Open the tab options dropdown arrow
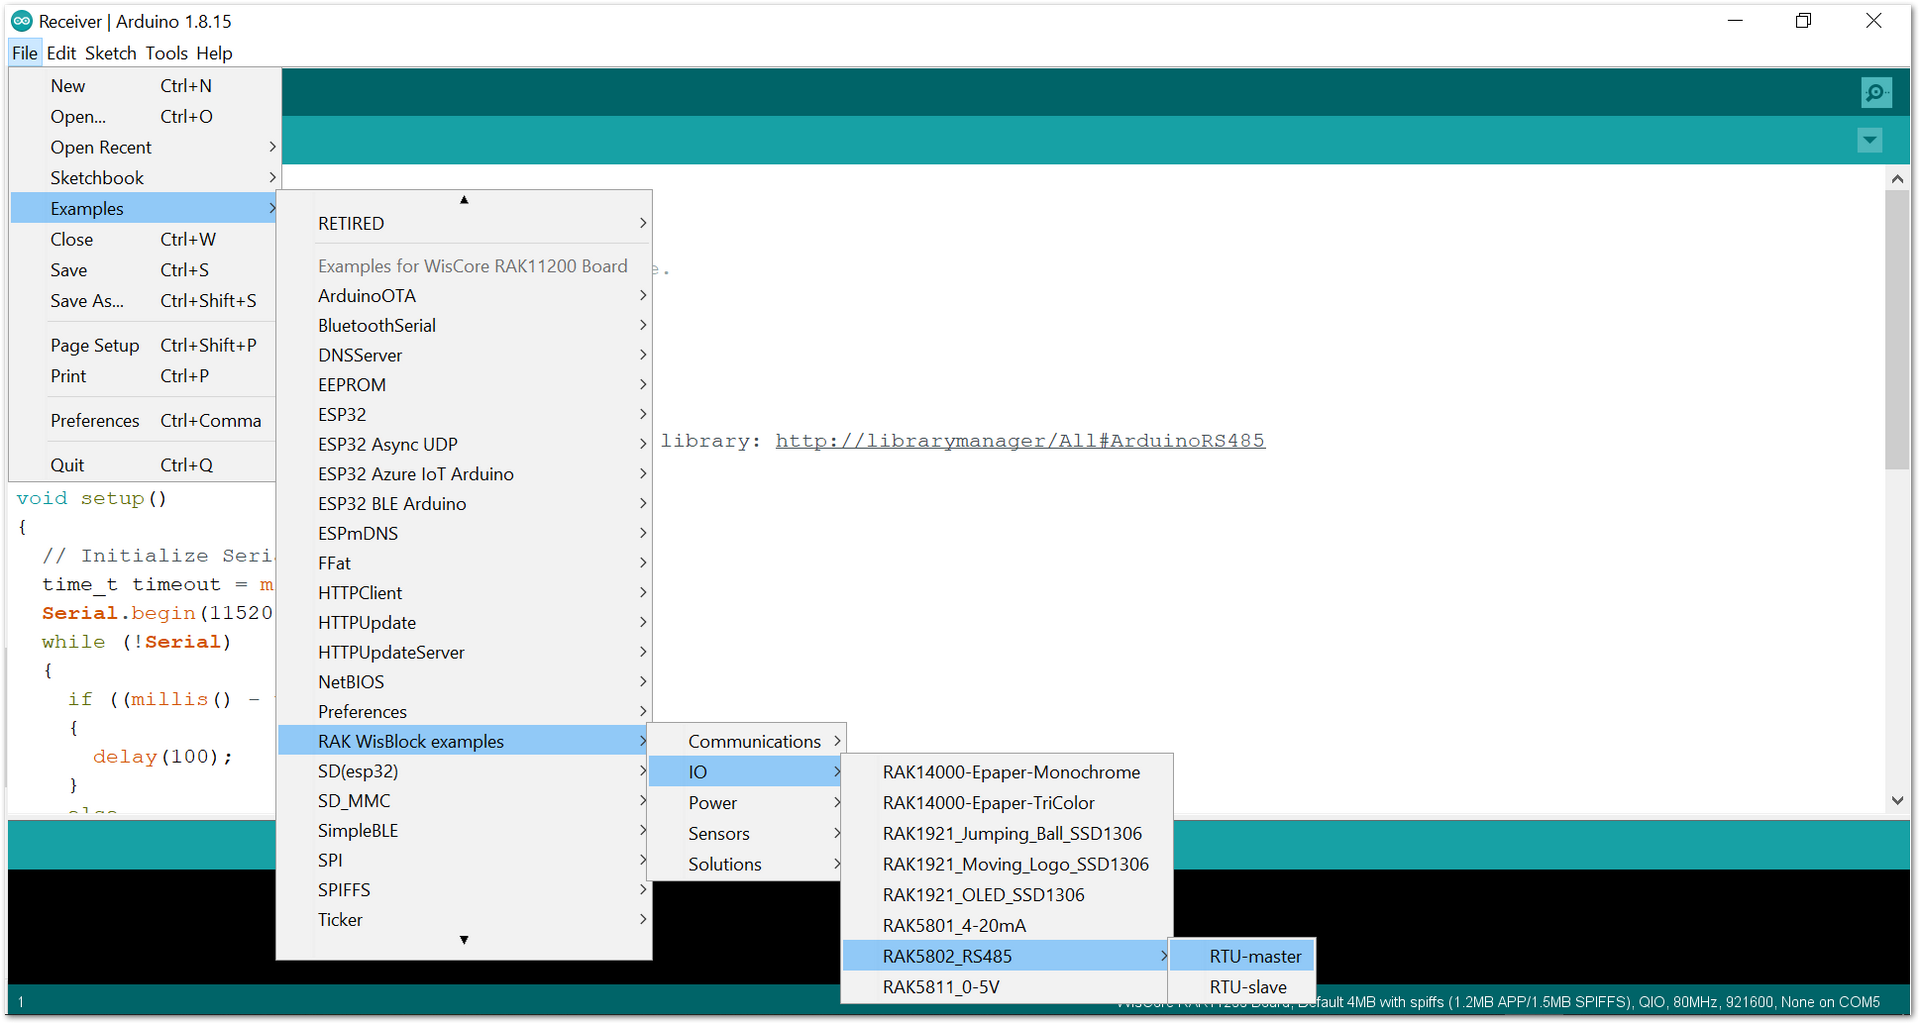Image resolution: width=1920 pixels, height=1024 pixels. click(1869, 140)
